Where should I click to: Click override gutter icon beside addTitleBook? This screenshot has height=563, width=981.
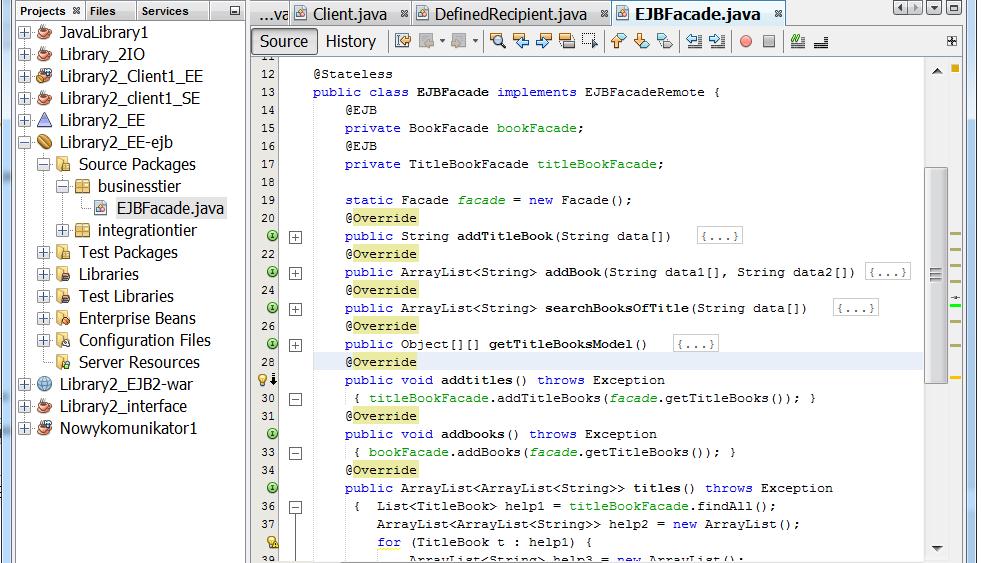point(272,236)
